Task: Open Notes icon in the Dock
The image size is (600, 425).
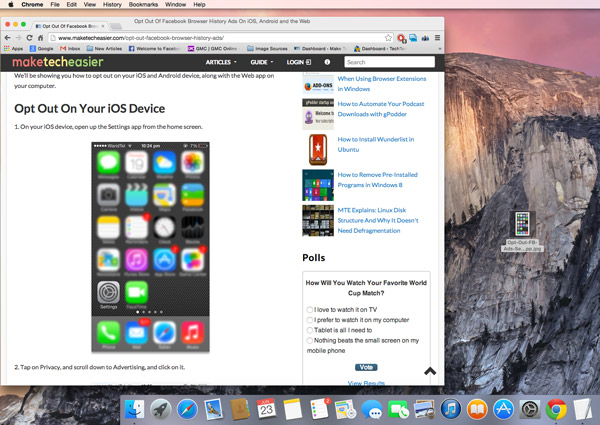Action: click(x=293, y=409)
